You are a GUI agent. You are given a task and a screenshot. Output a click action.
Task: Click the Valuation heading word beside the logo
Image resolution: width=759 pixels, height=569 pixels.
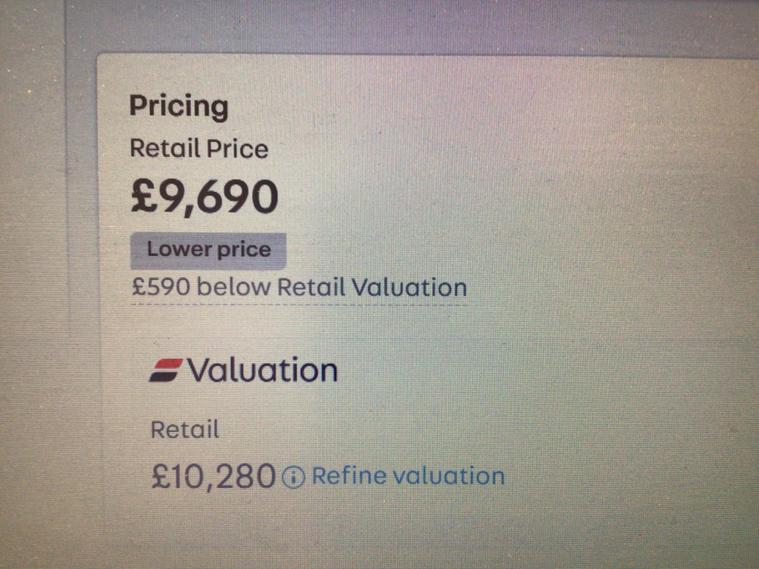262,370
